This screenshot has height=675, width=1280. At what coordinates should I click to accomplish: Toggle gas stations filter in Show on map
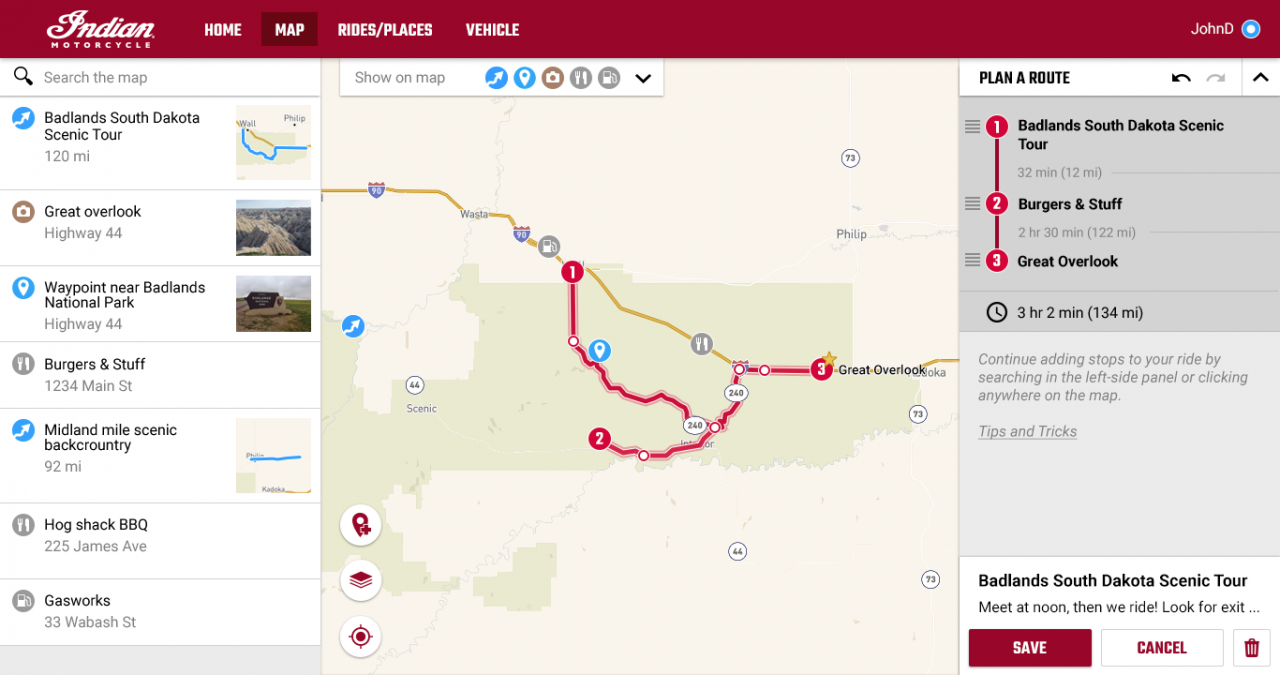[608, 78]
